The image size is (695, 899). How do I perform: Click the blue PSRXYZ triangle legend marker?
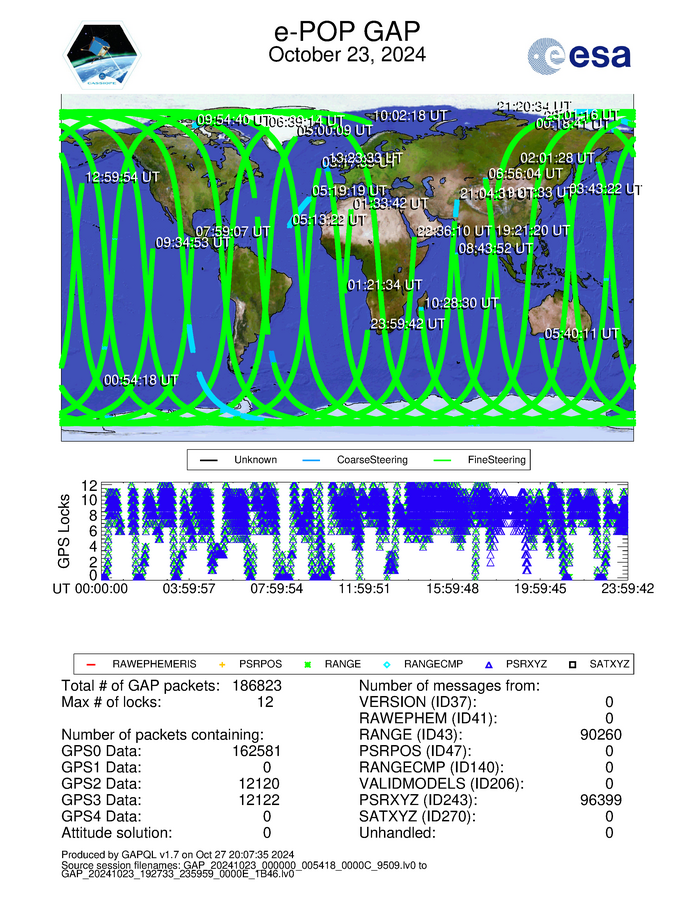[x=487, y=664]
